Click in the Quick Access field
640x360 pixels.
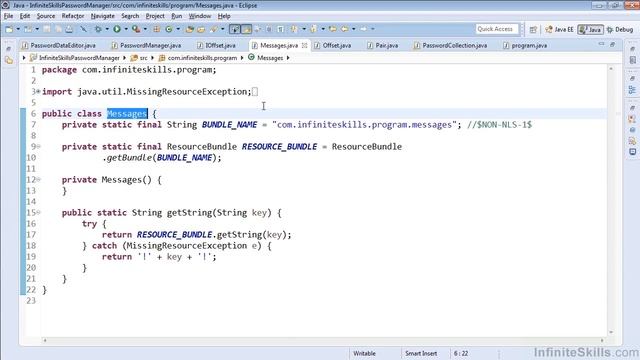(497, 29)
